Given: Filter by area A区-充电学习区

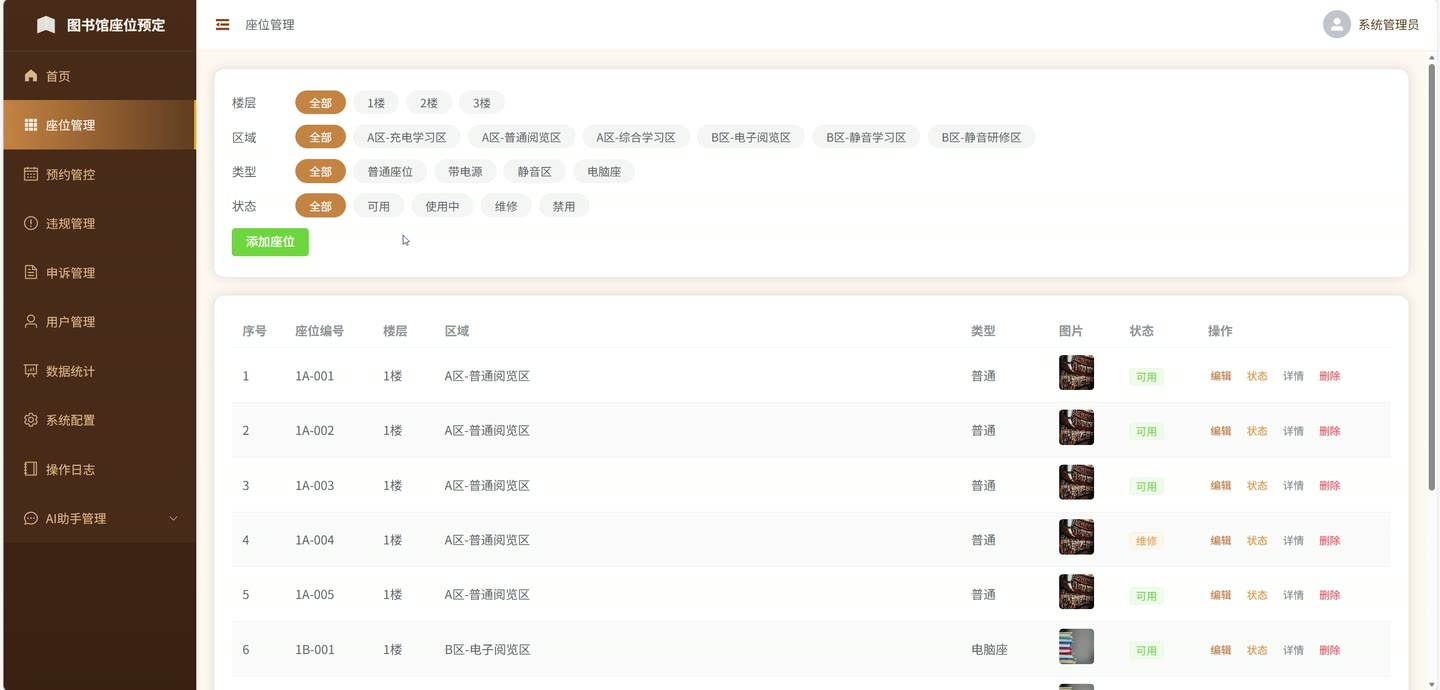Looking at the screenshot, I should 407,137.
